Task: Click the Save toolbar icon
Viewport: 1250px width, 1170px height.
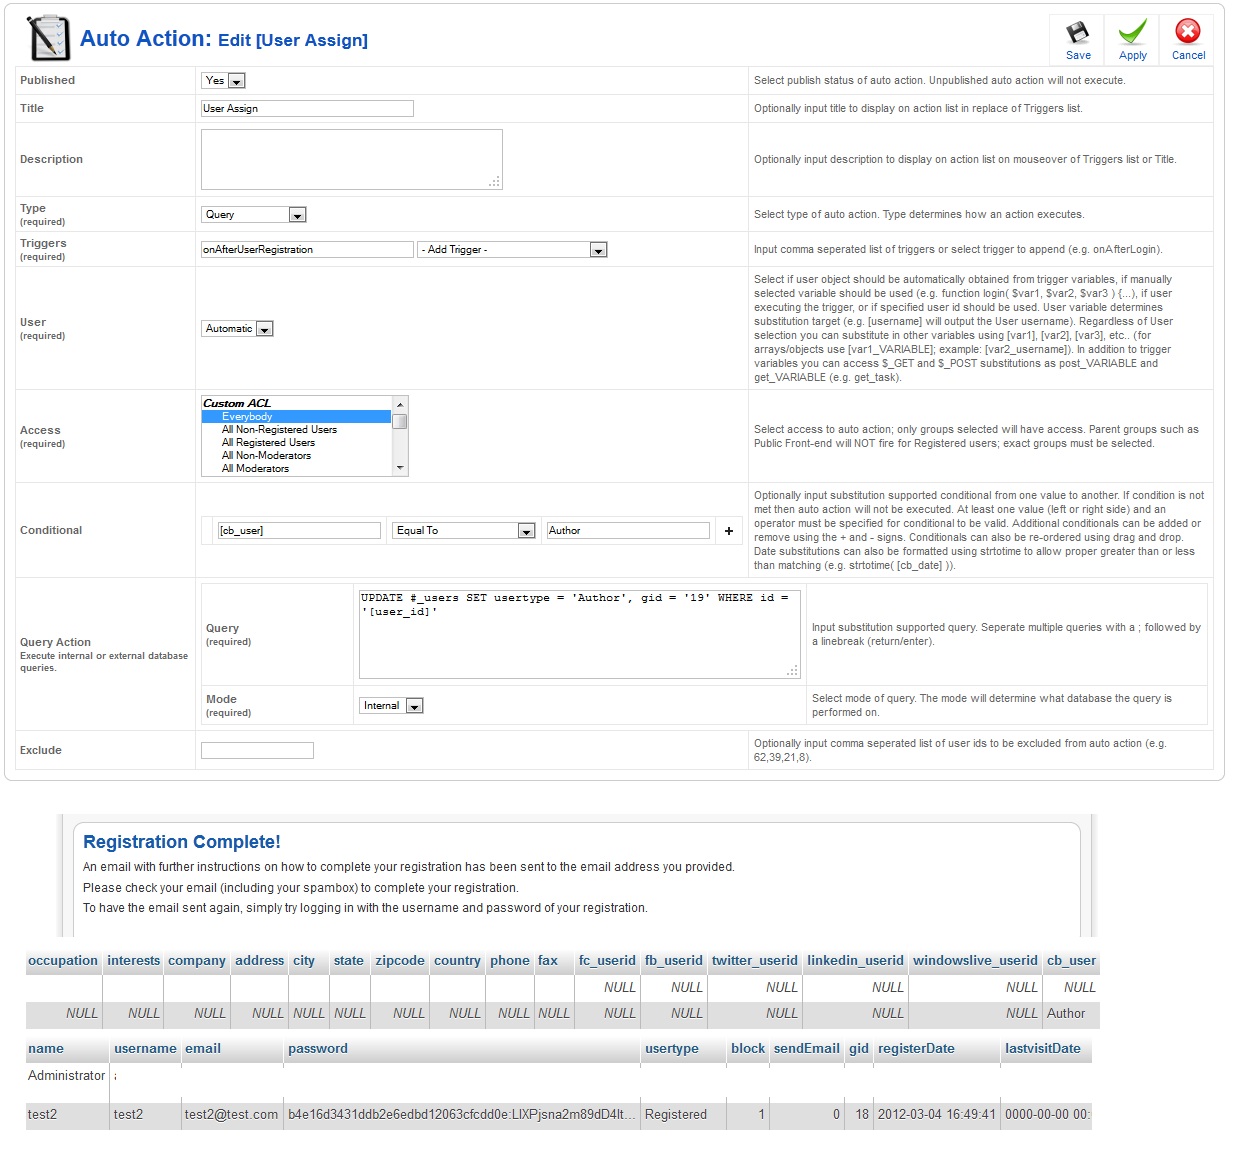Action: pos(1078,33)
